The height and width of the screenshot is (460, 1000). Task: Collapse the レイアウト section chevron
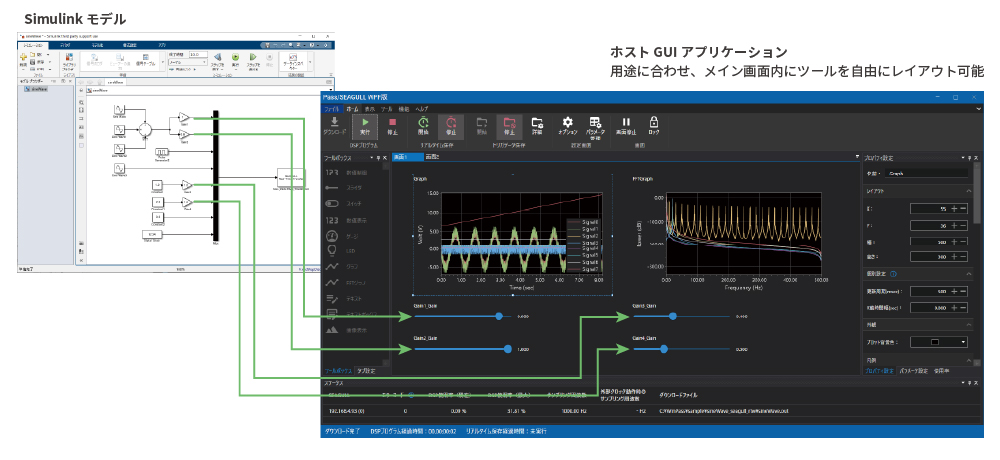[x=969, y=191]
